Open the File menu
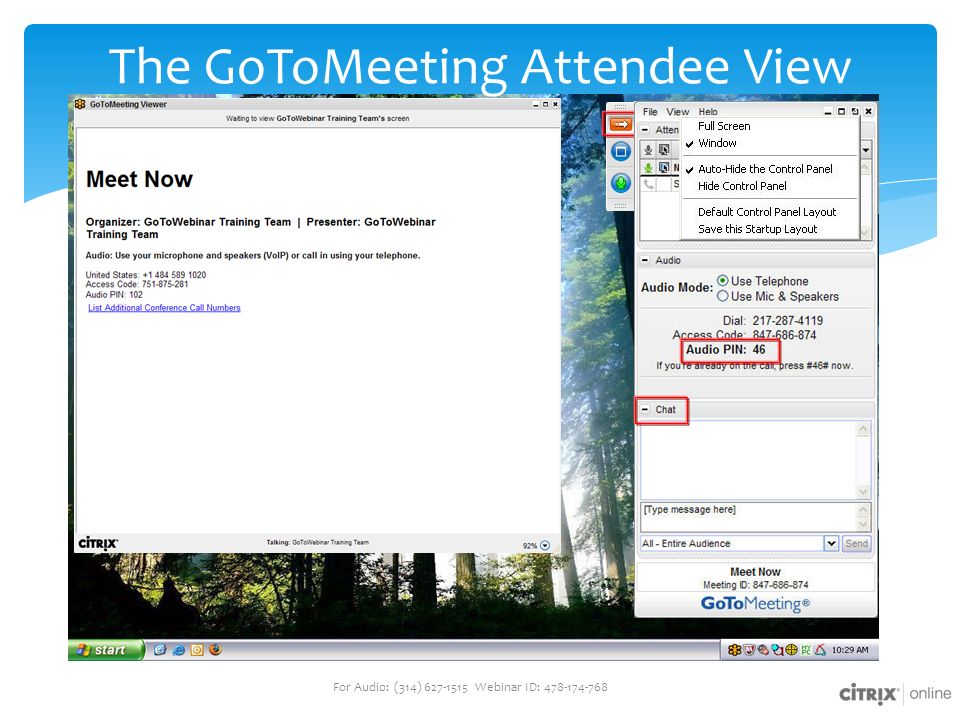The height and width of the screenshot is (720, 960). pos(650,111)
